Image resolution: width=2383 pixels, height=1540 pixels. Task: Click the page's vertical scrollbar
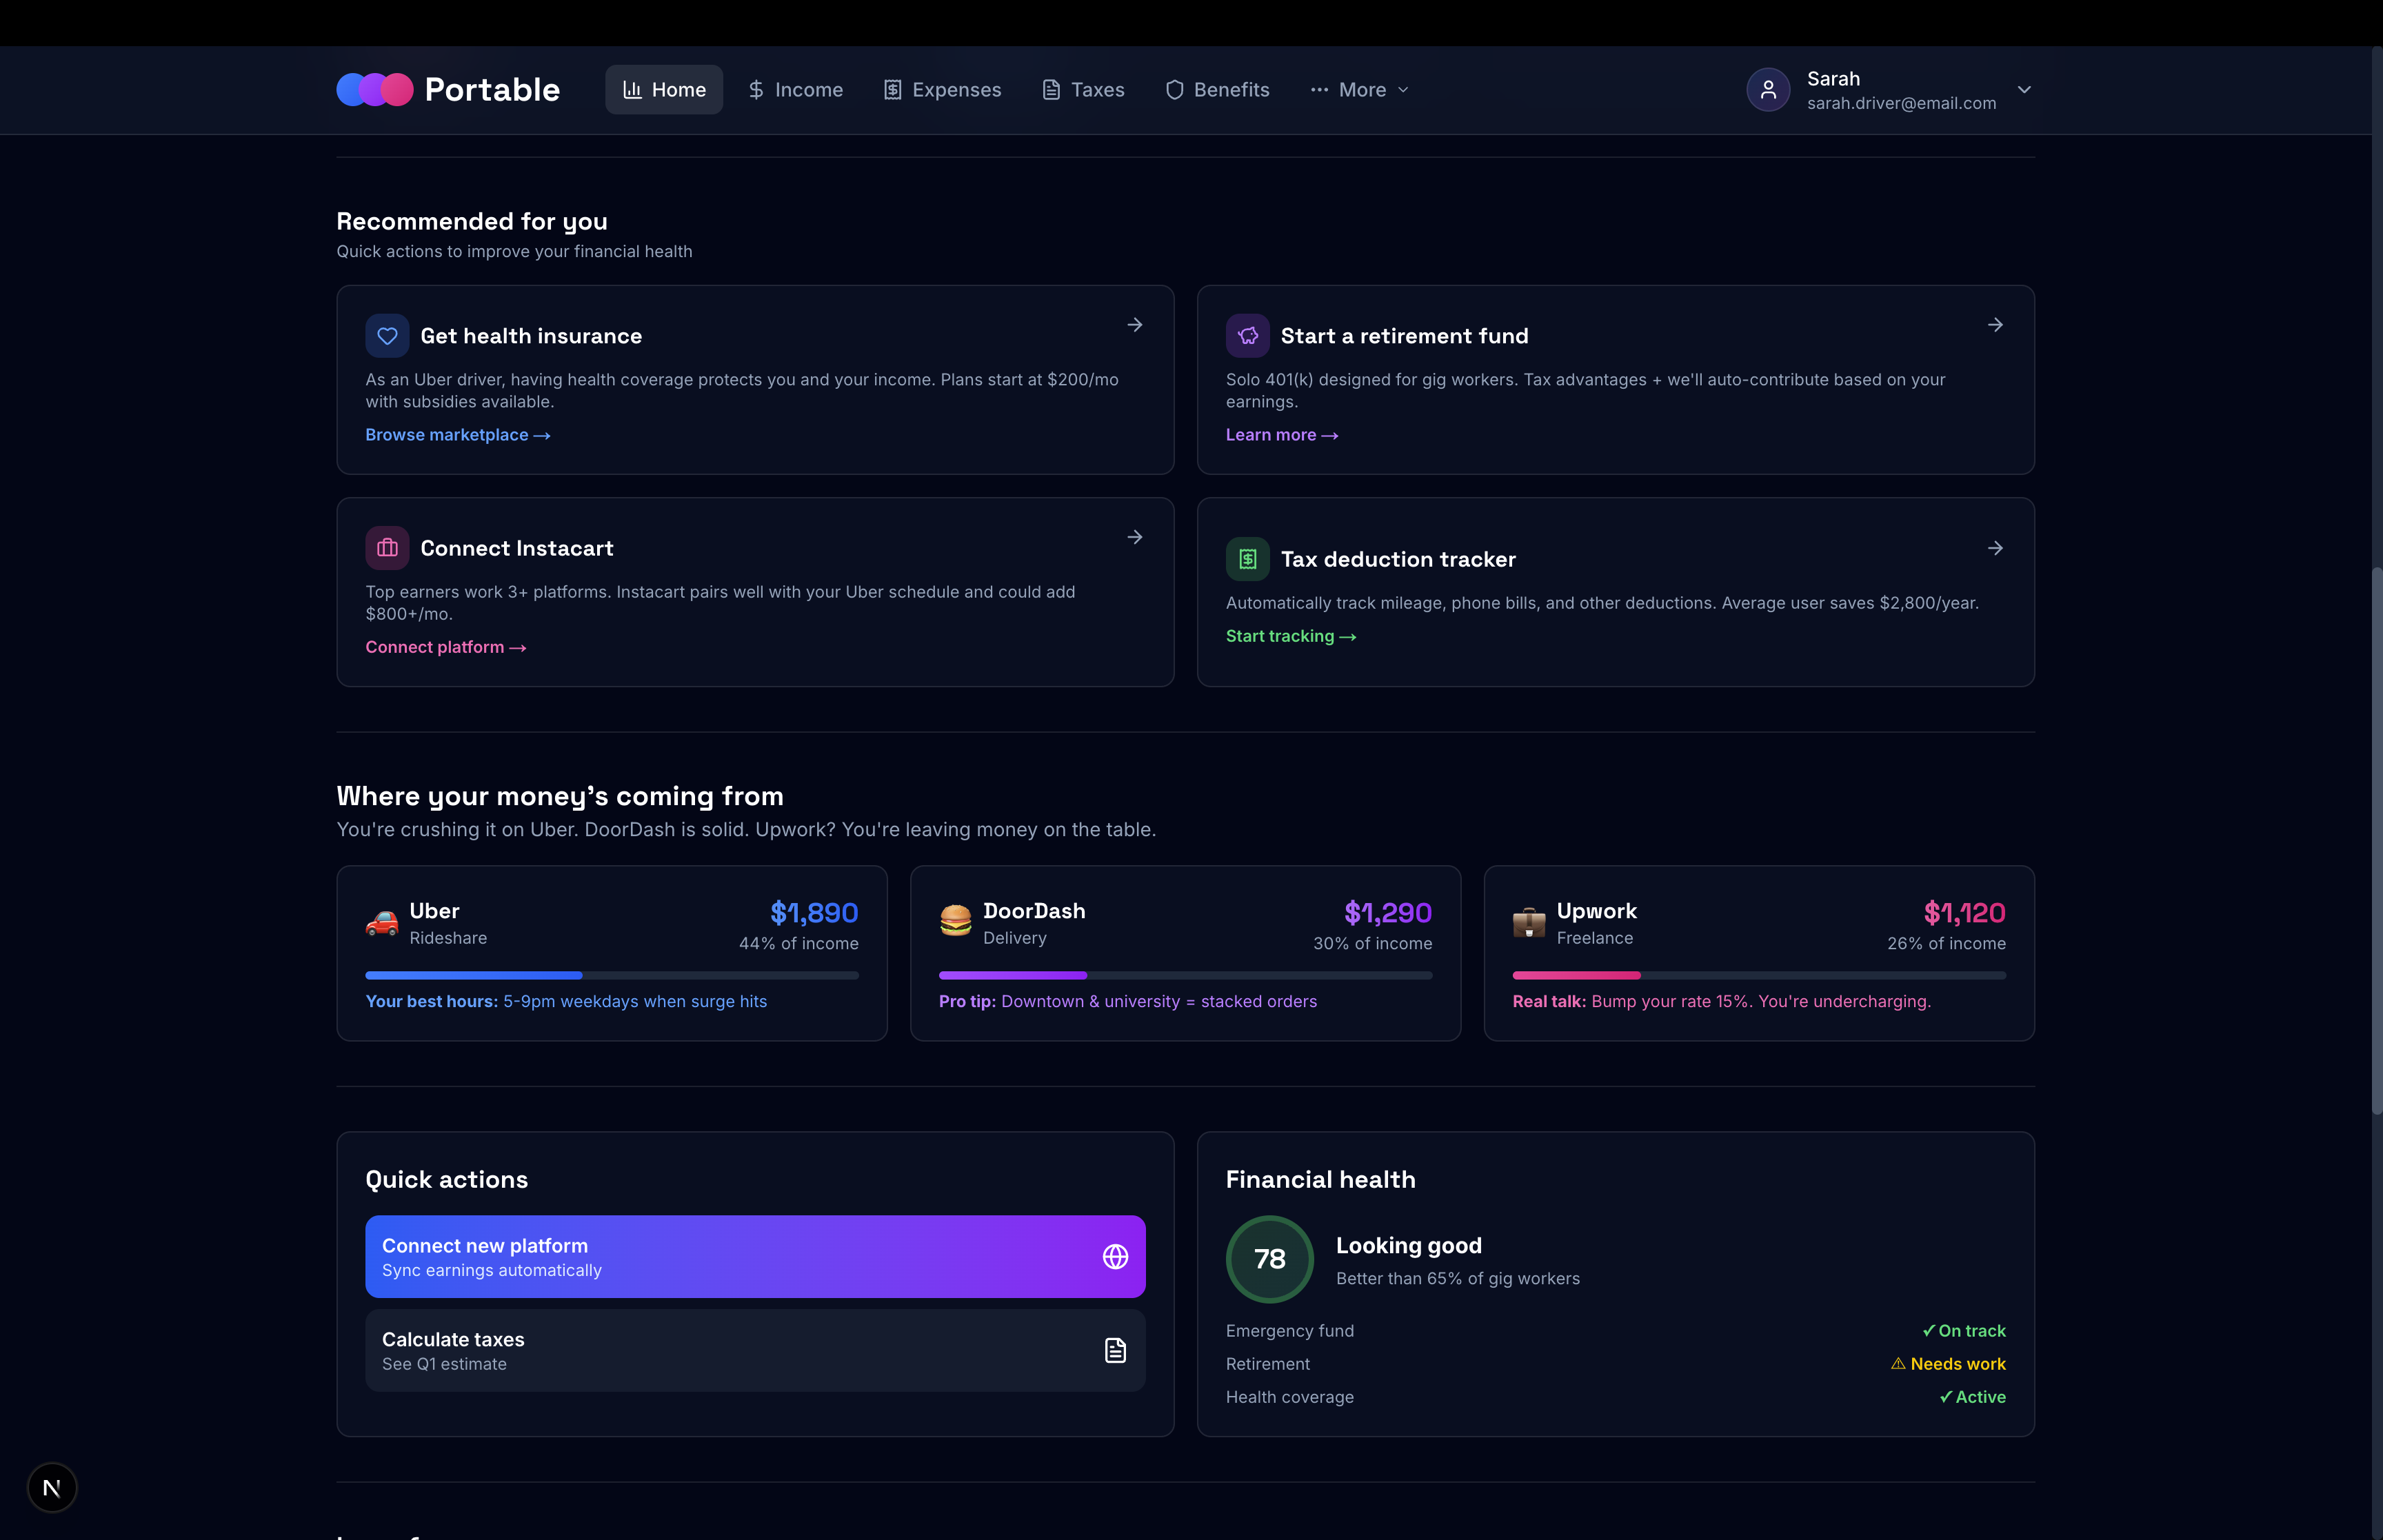(2376, 840)
